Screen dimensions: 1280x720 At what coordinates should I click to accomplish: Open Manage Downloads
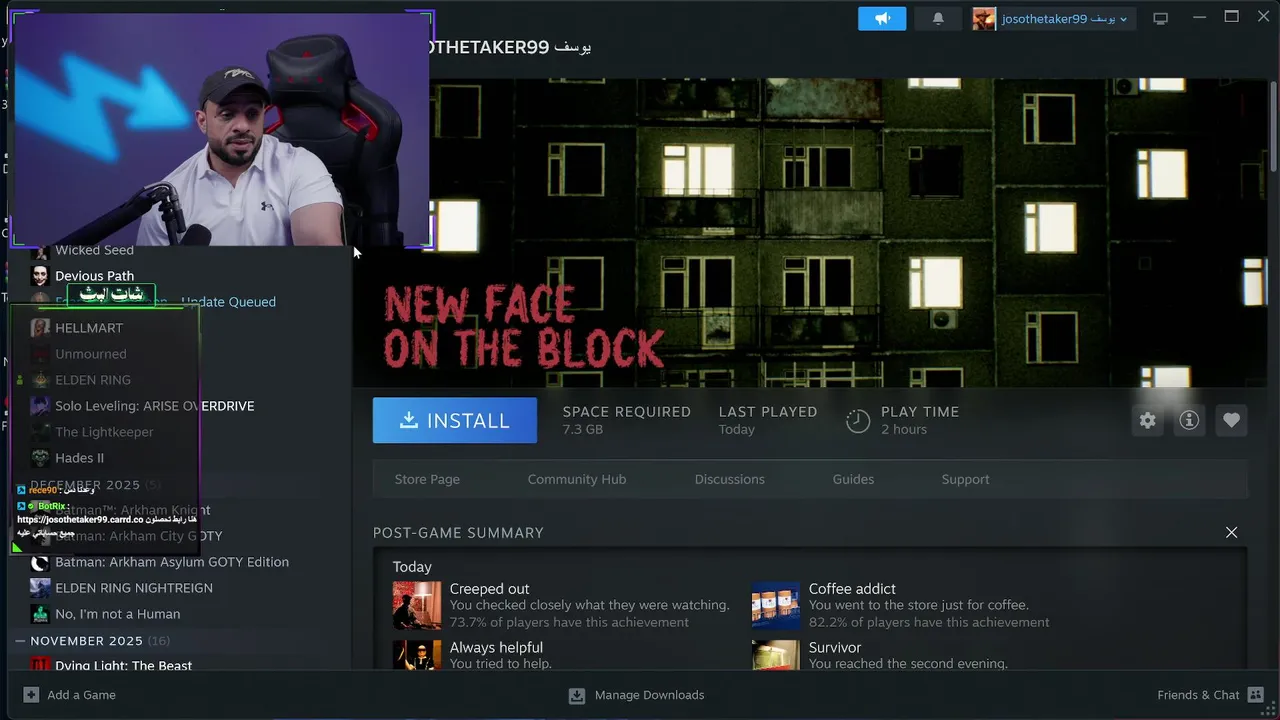tap(636, 695)
